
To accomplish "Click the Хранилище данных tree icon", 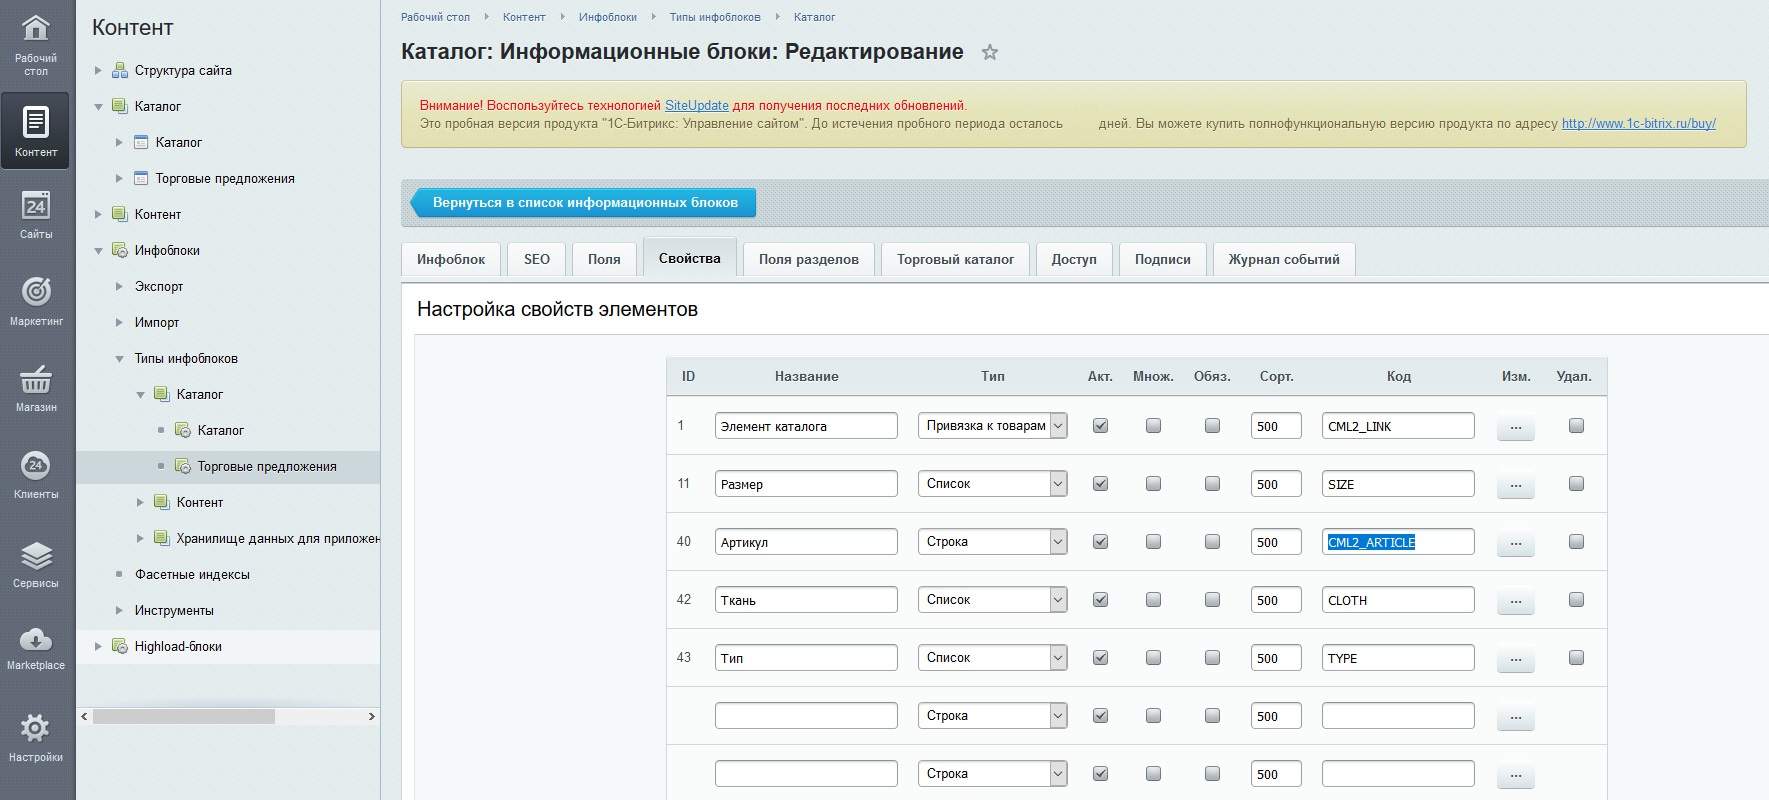I will pyautogui.click(x=162, y=538).
